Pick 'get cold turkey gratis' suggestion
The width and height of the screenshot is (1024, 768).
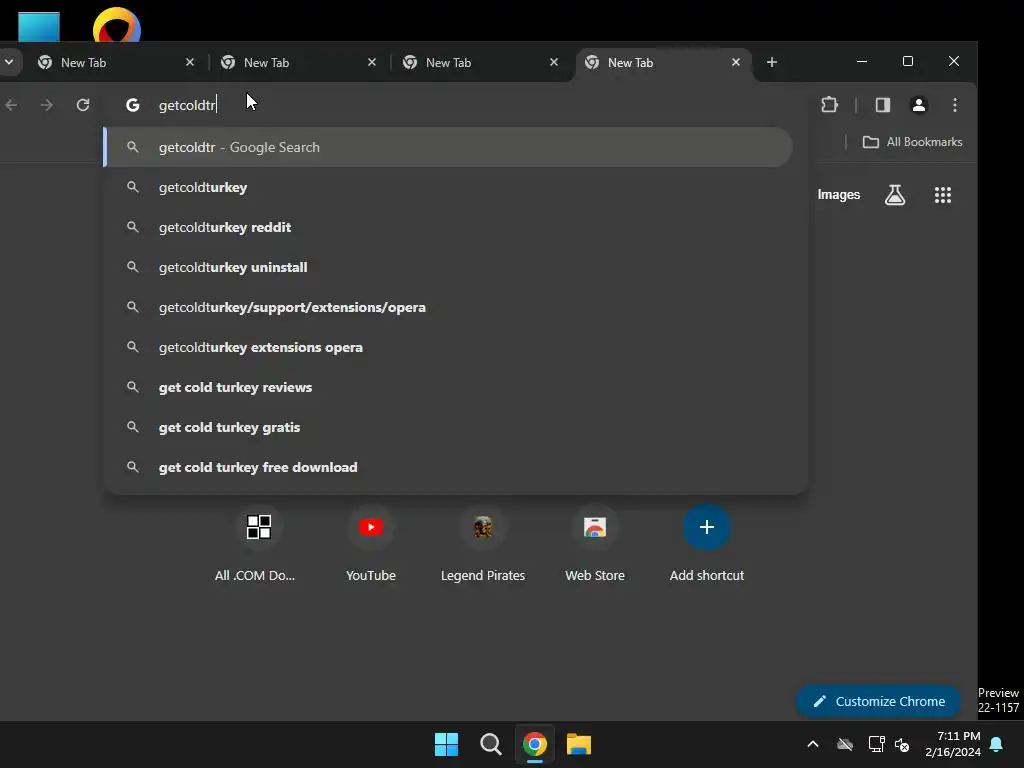click(x=449, y=427)
